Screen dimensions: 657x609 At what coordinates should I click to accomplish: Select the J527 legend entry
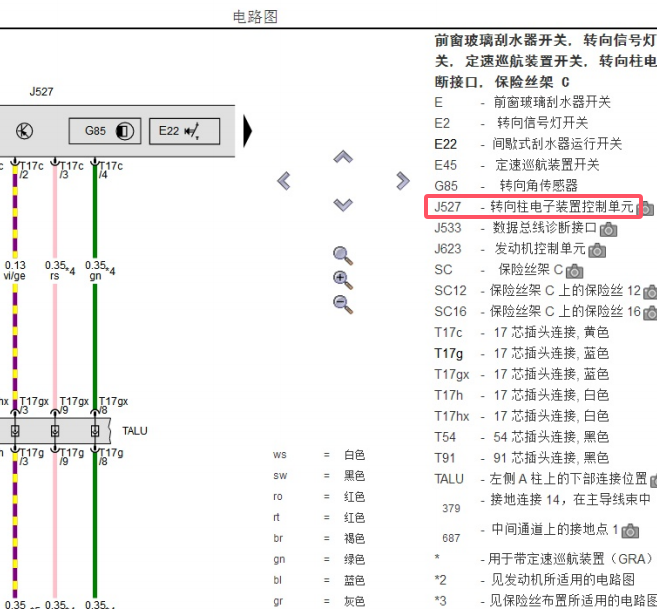[x=533, y=206]
